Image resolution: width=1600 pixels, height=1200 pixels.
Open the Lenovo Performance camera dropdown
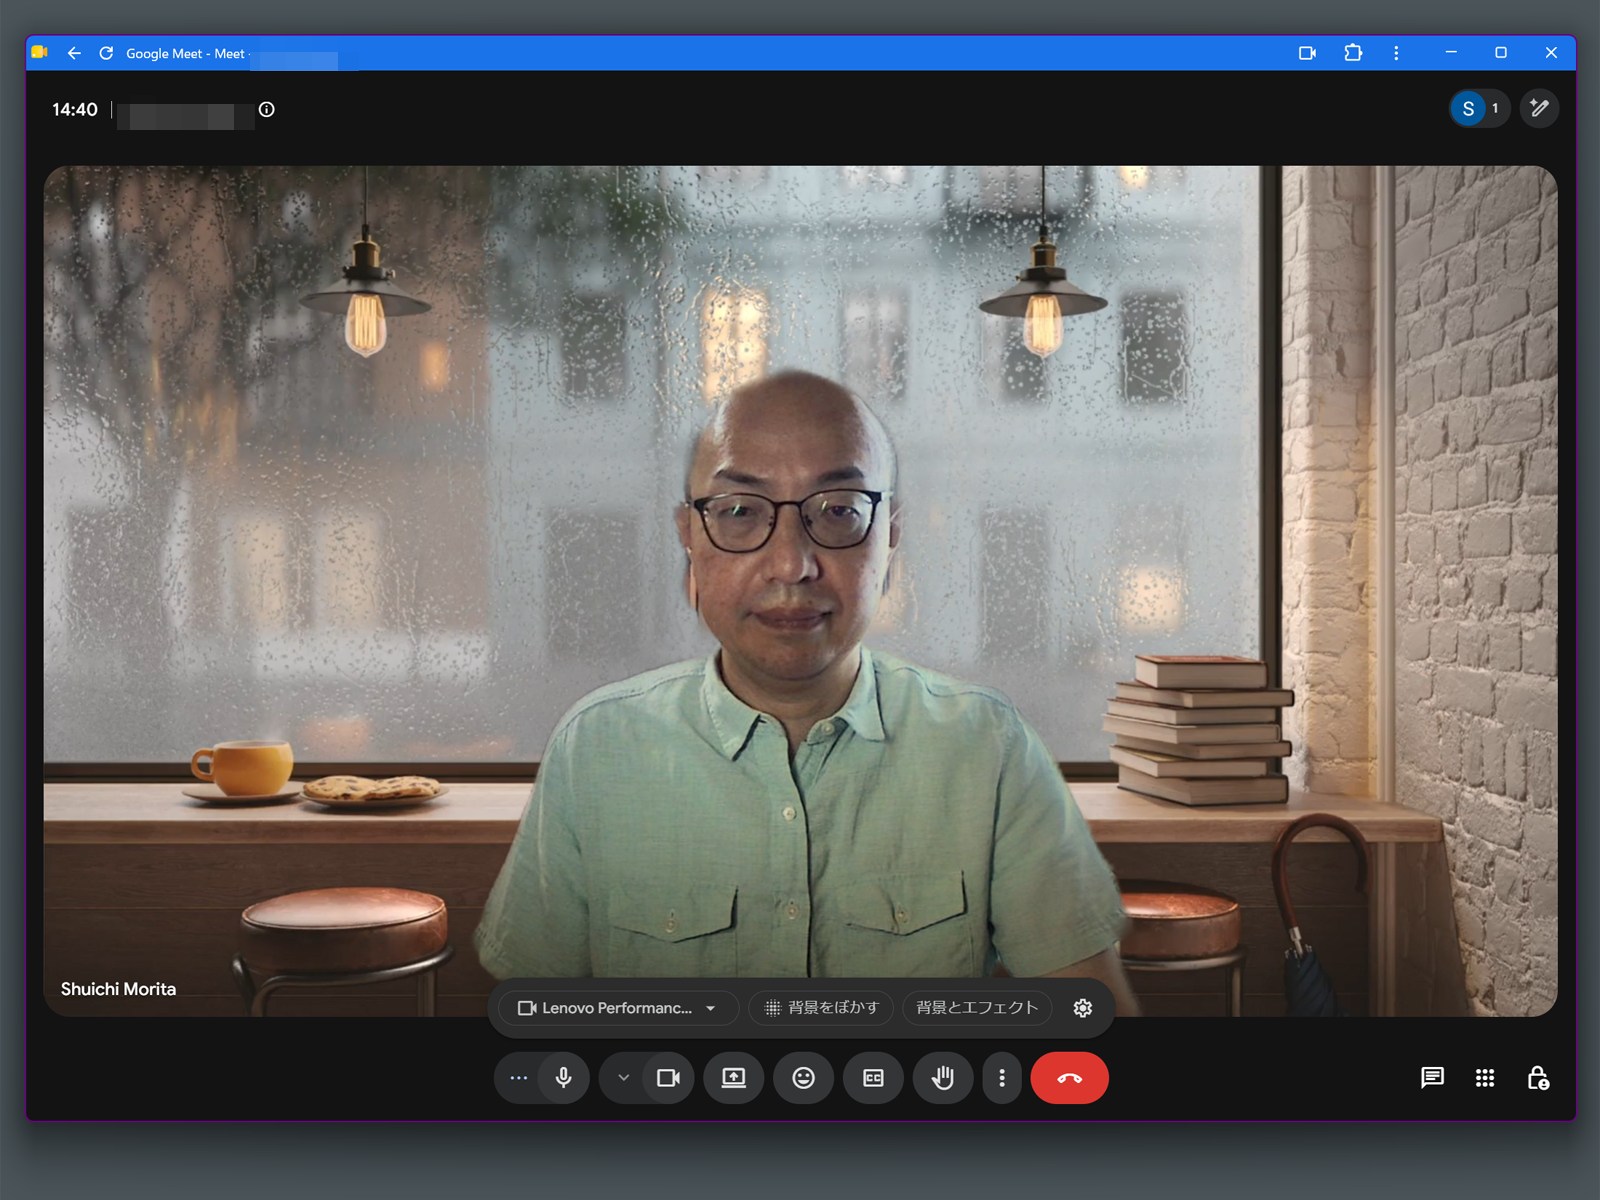click(618, 1008)
